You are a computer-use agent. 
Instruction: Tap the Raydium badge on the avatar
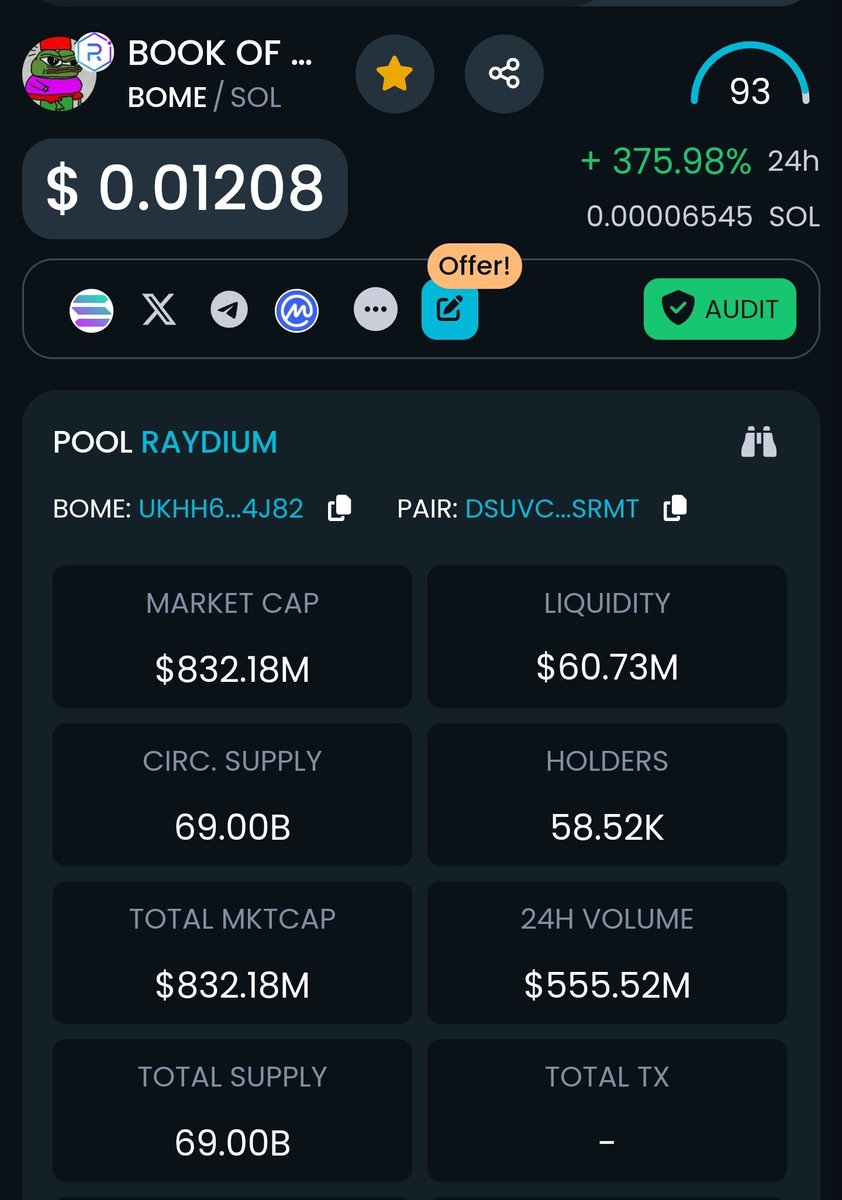[96, 51]
